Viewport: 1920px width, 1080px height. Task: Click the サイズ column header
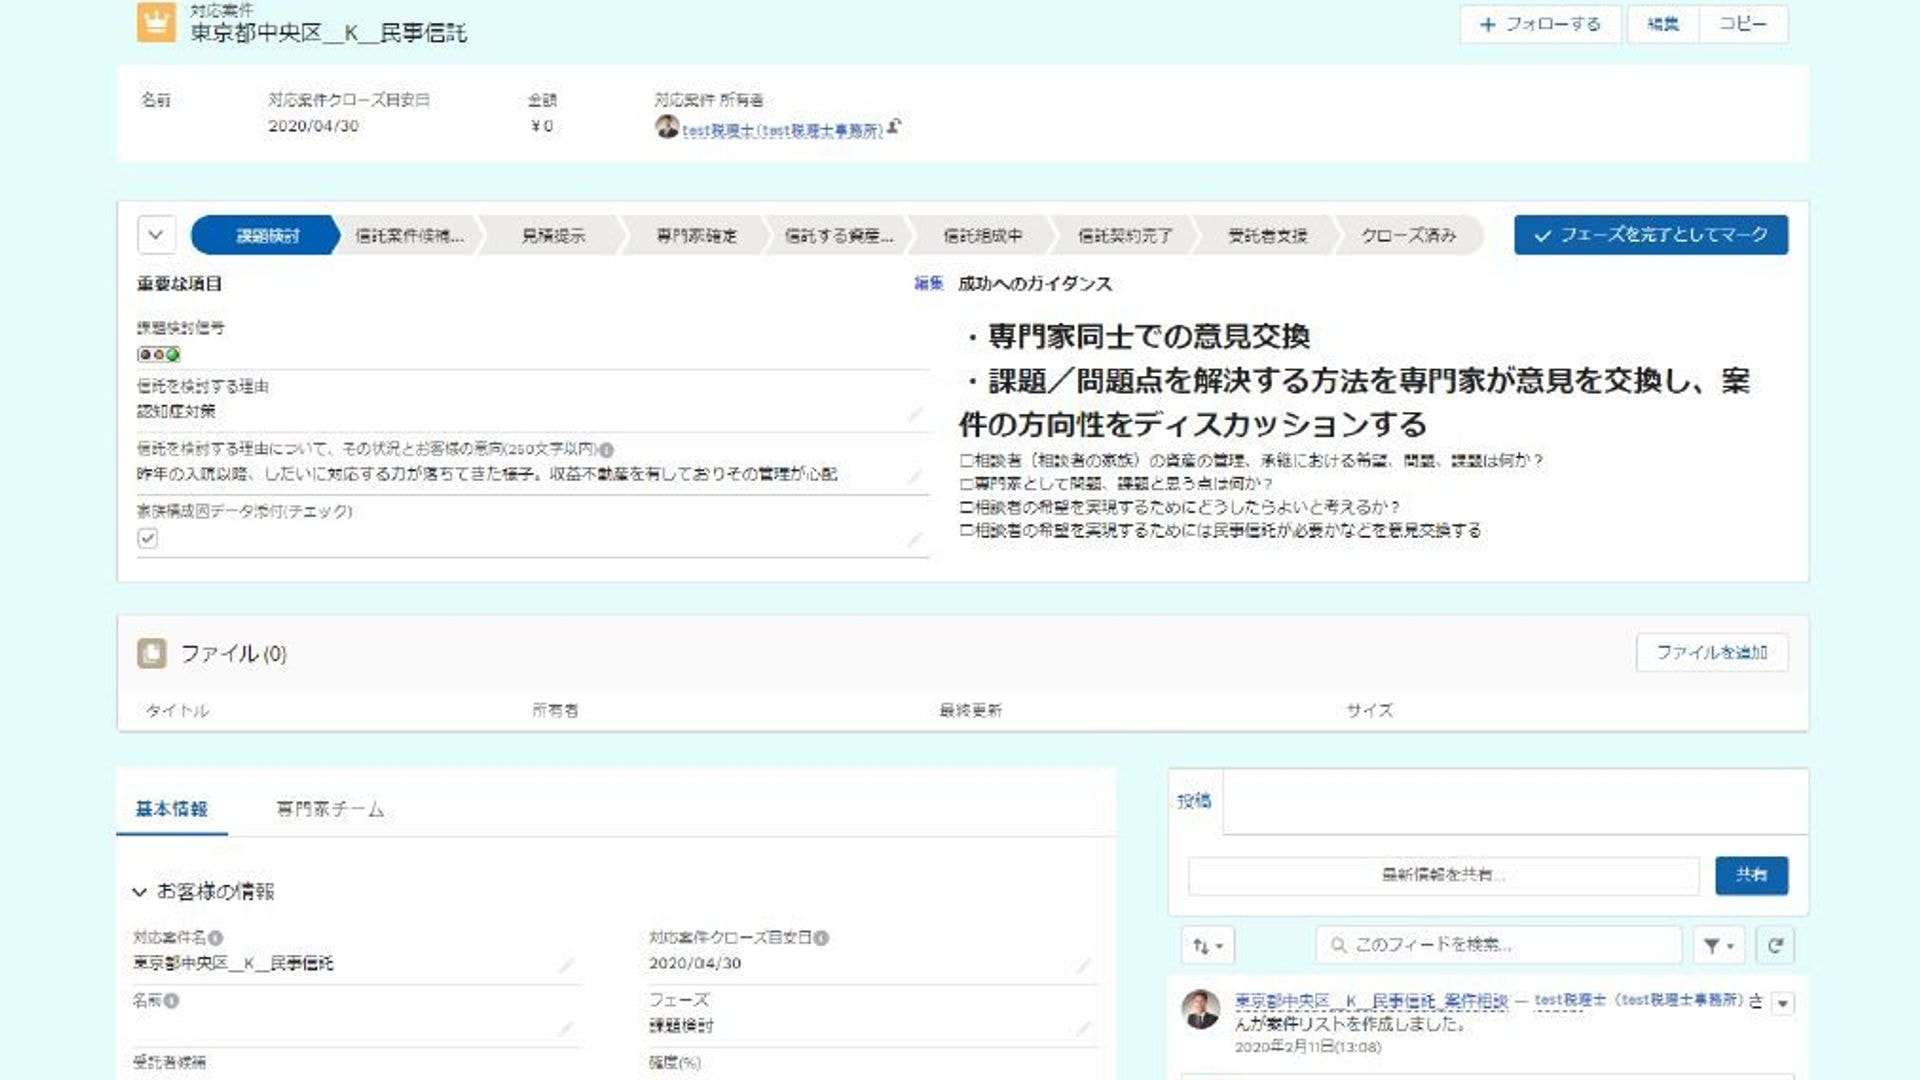click(x=1370, y=710)
